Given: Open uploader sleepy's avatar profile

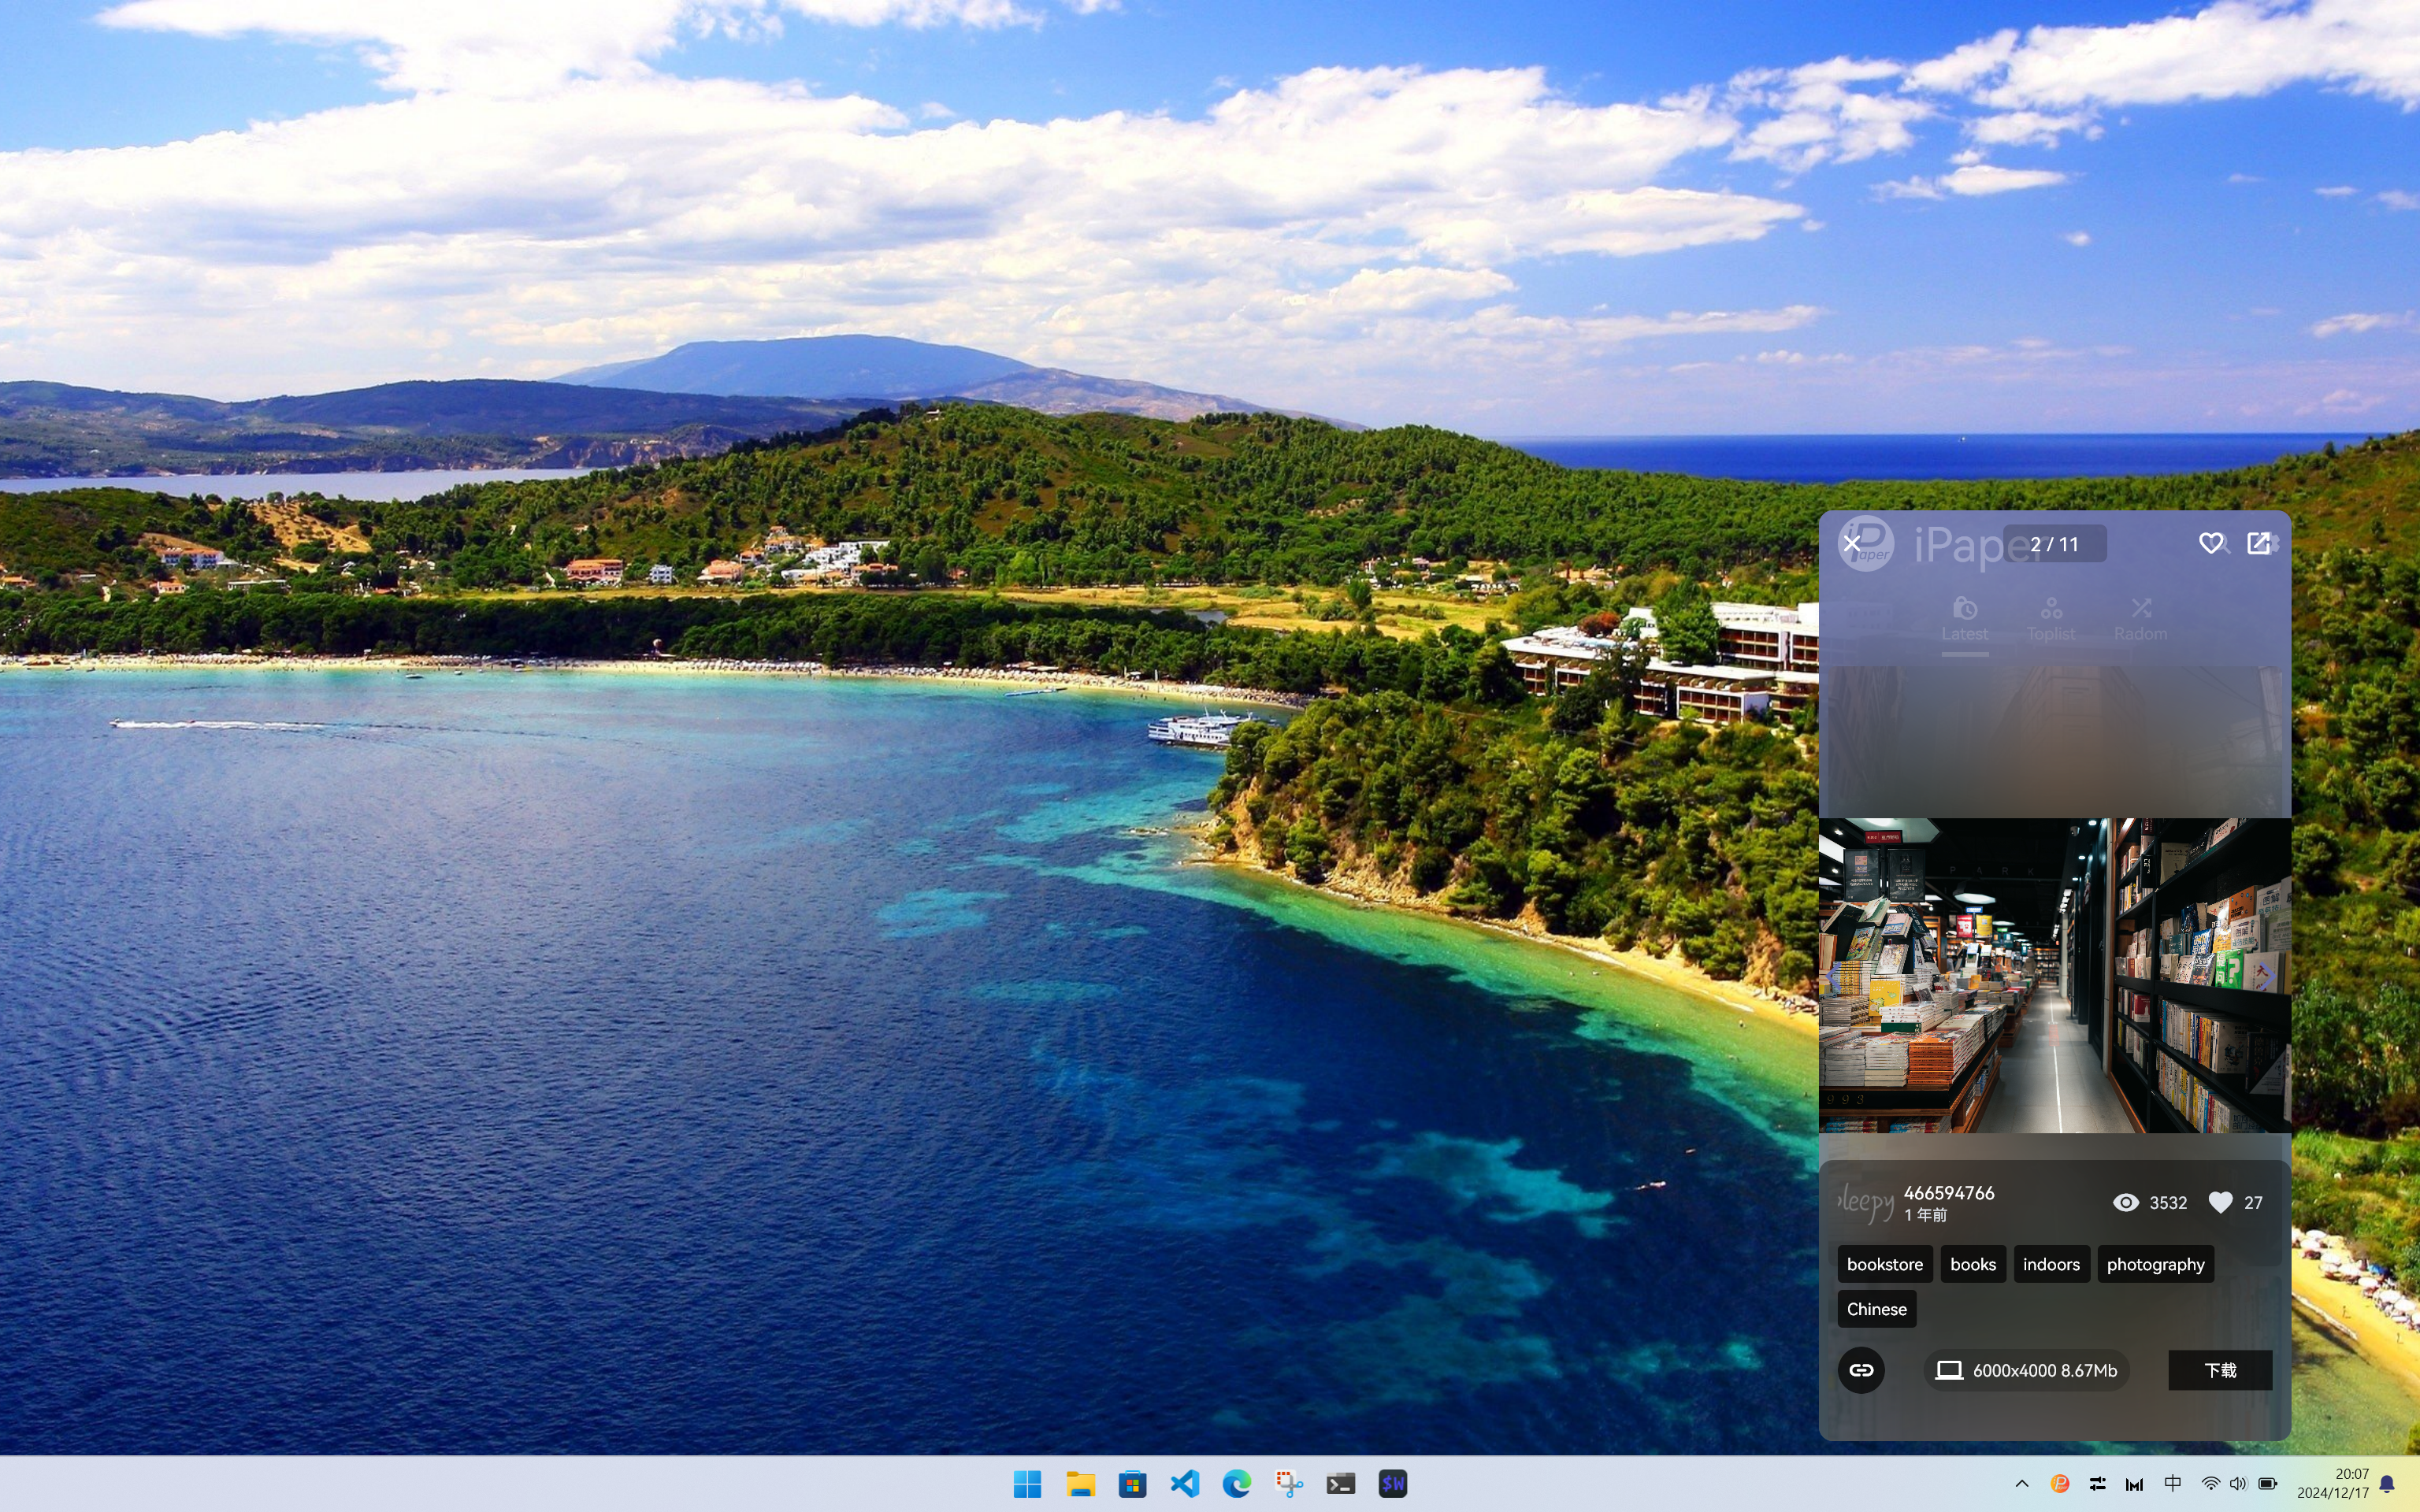Looking at the screenshot, I should coord(1866,1202).
